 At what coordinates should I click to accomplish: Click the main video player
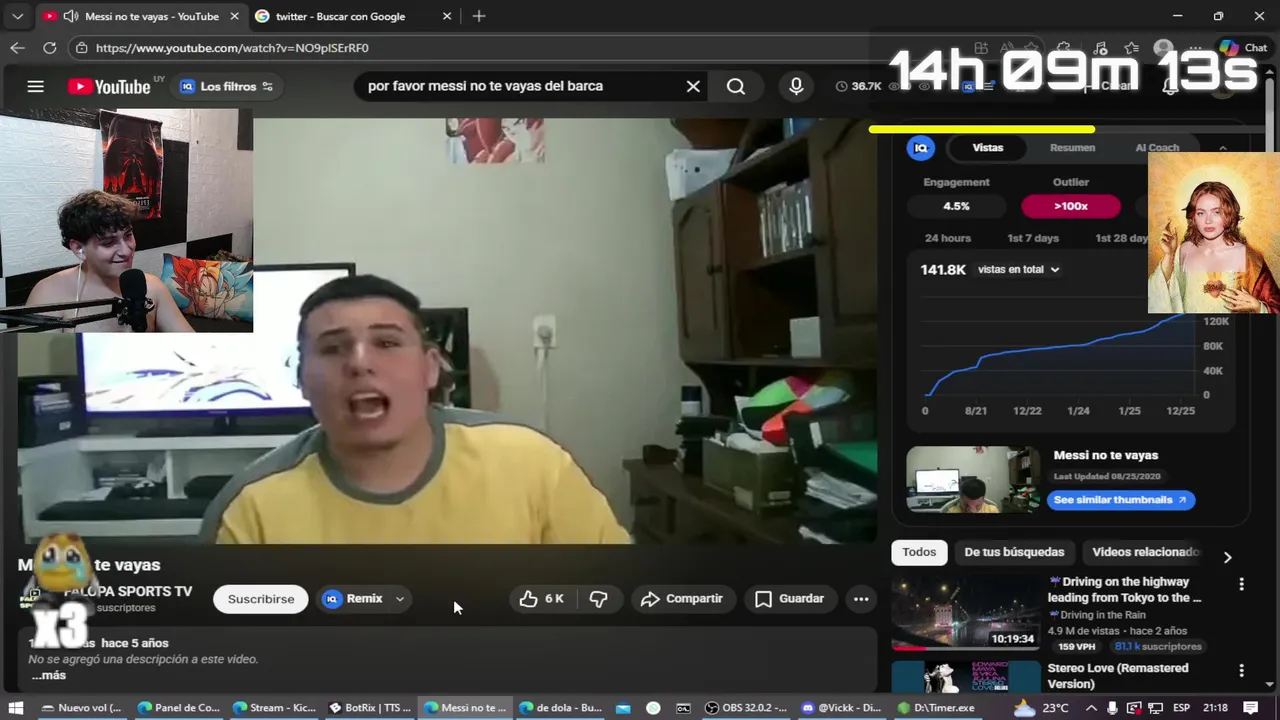(x=447, y=330)
